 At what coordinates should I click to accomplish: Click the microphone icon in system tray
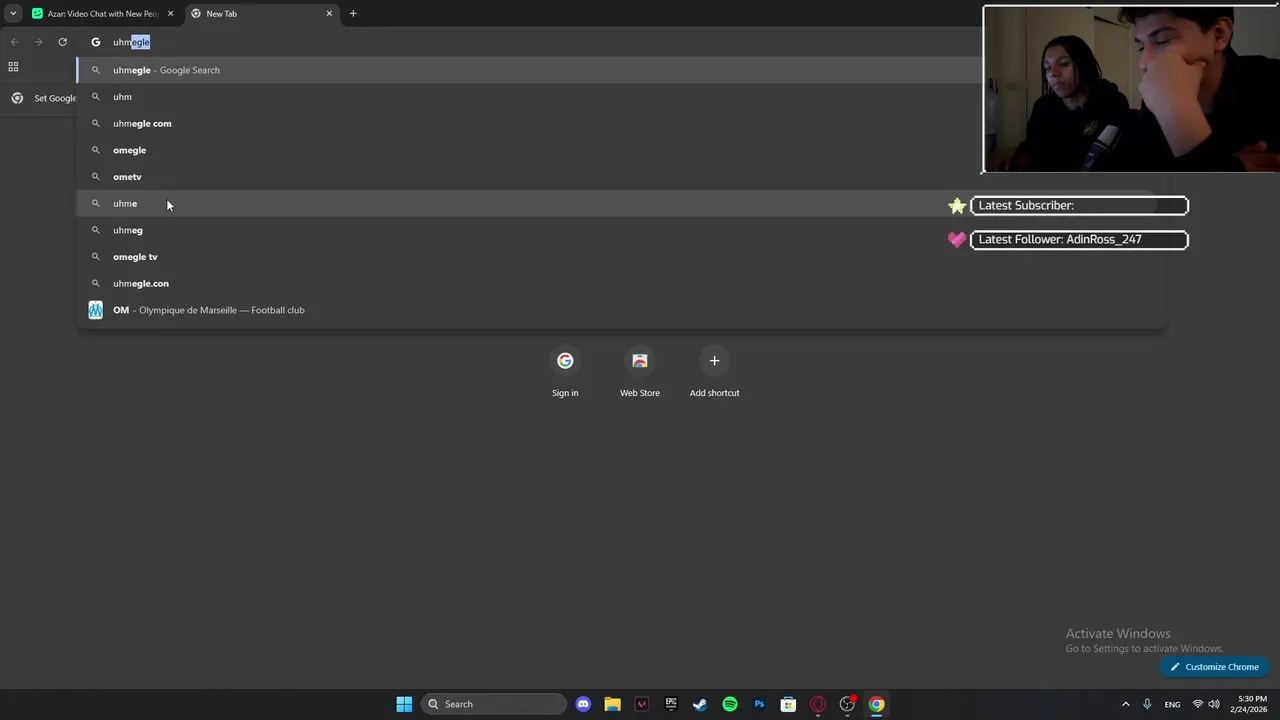[x=1147, y=704]
